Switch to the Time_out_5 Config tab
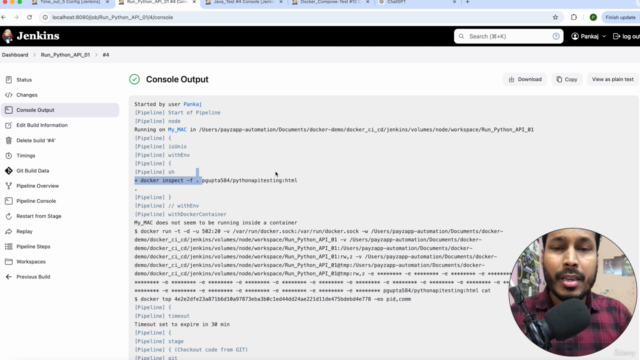640x360 pixels. [x=70, y=2]
